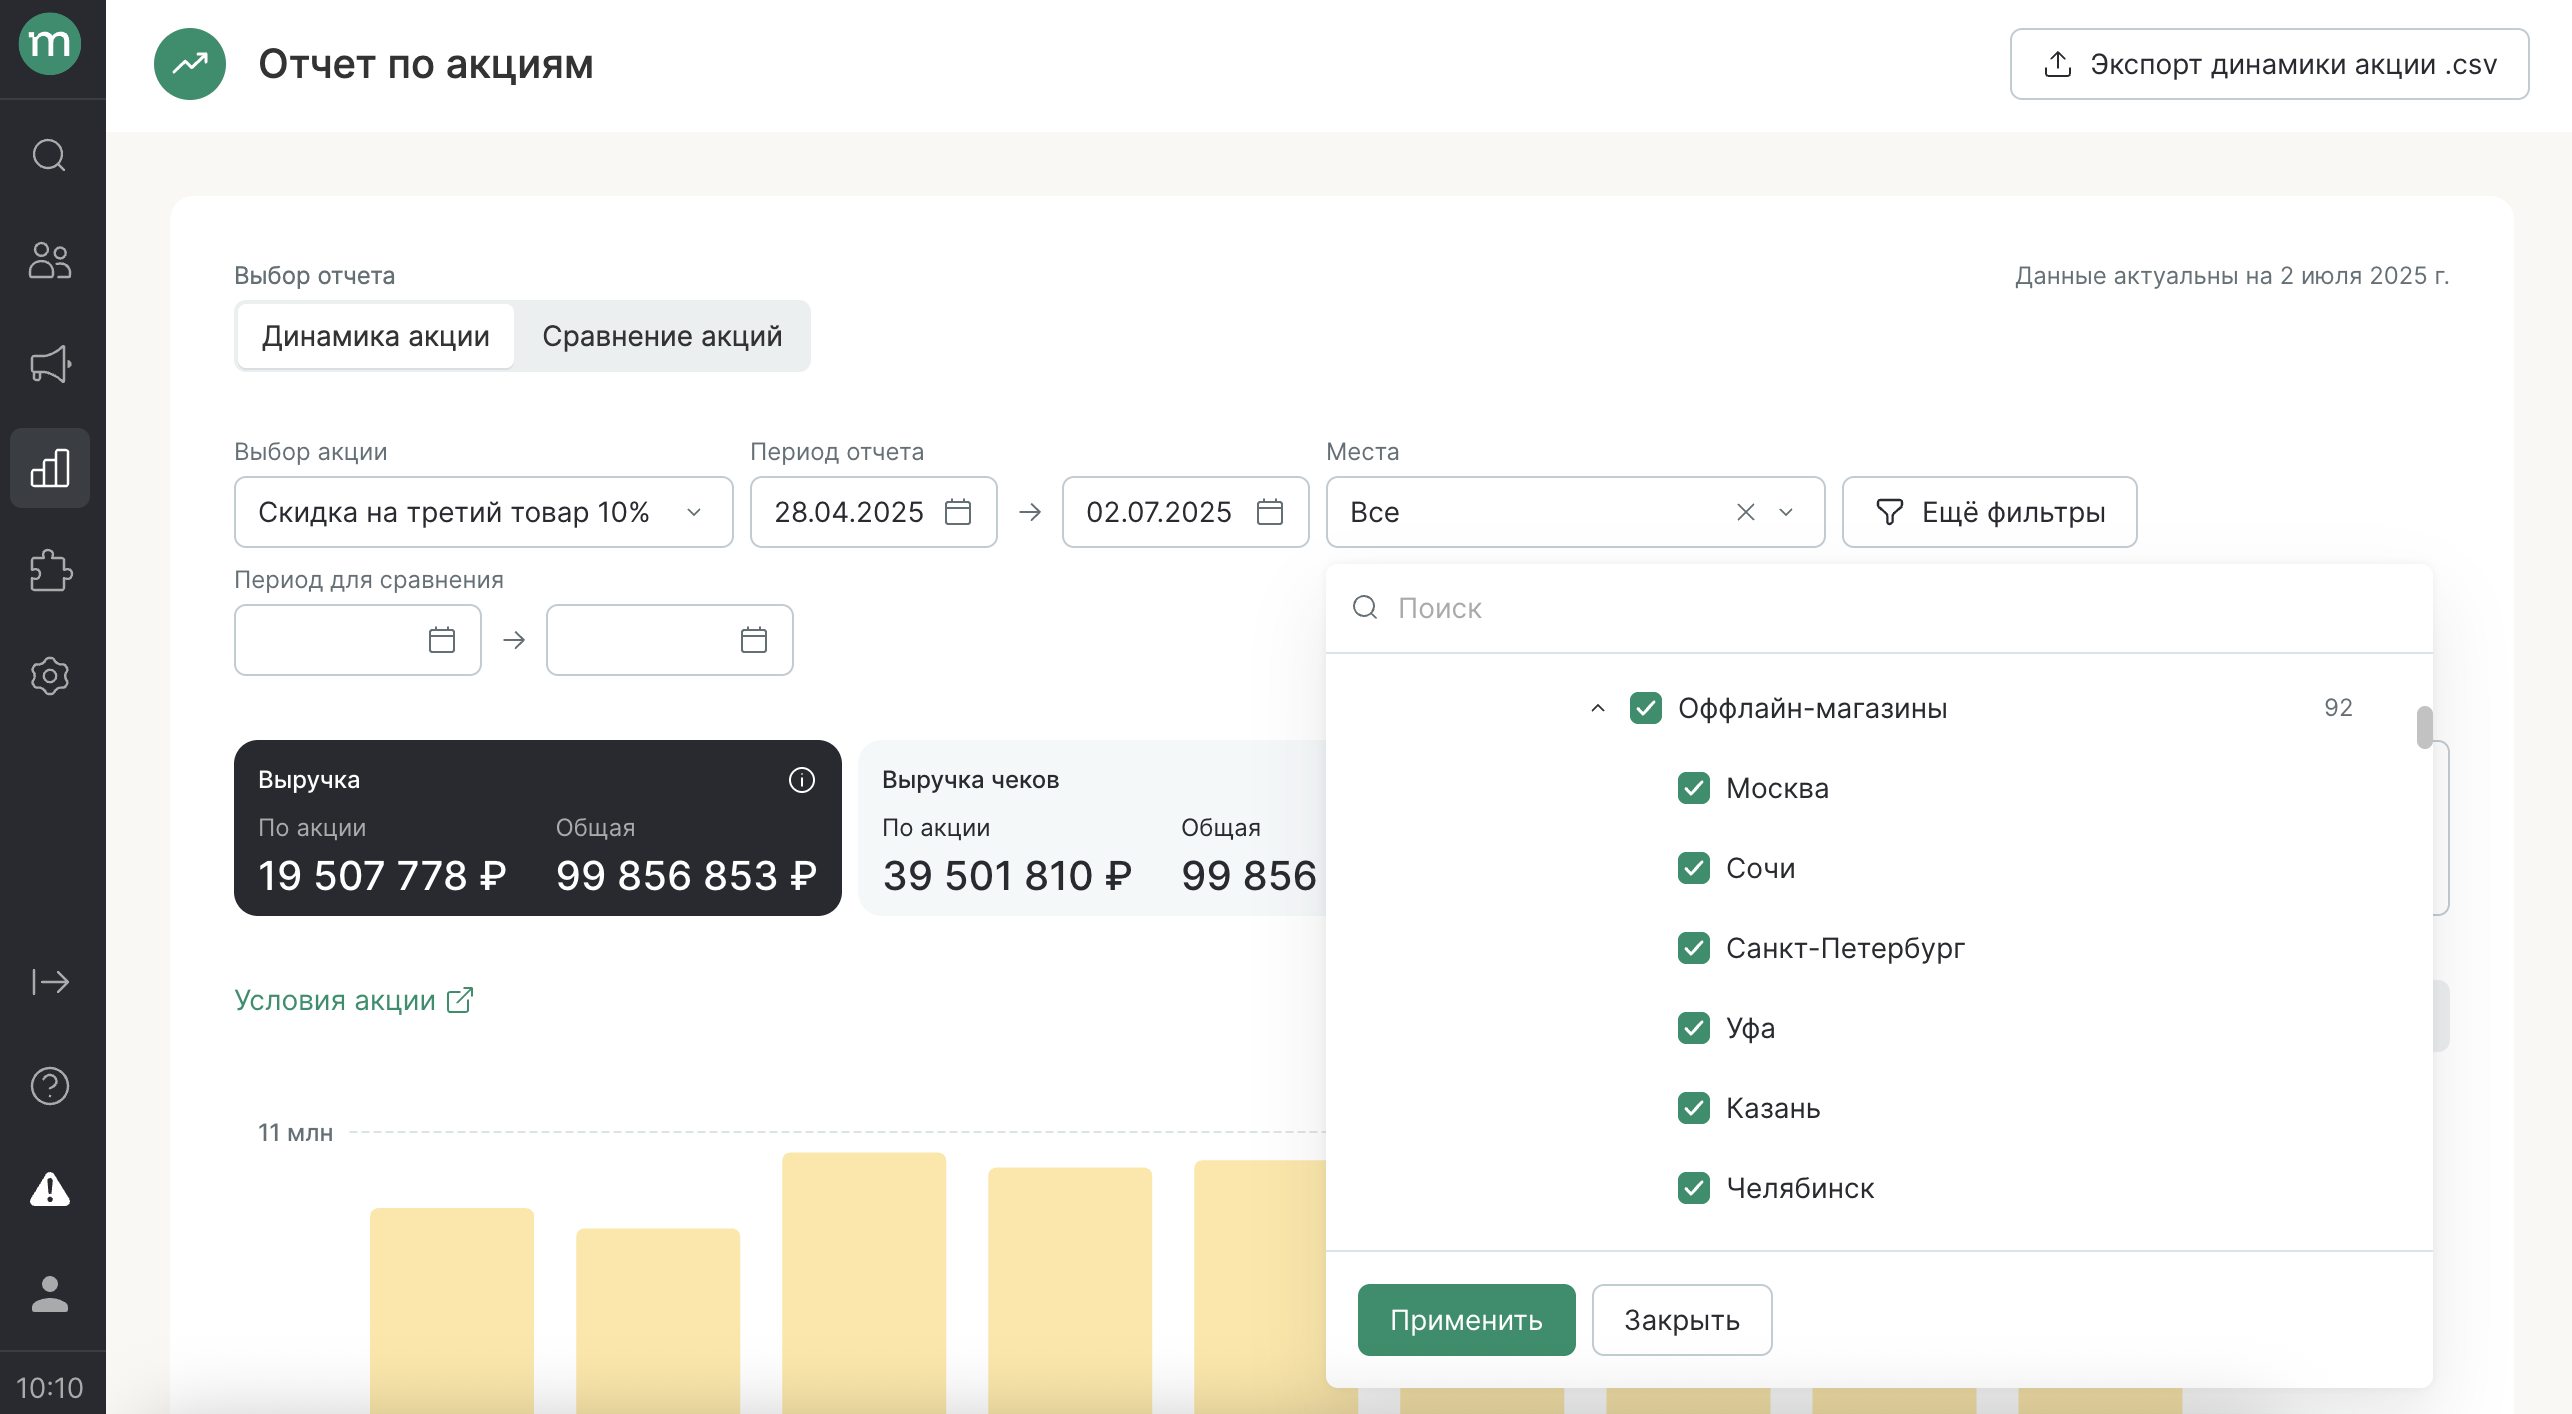Switch to Сравнение акций tab
2572x1414 pixels.
click(x=662, y=336)
